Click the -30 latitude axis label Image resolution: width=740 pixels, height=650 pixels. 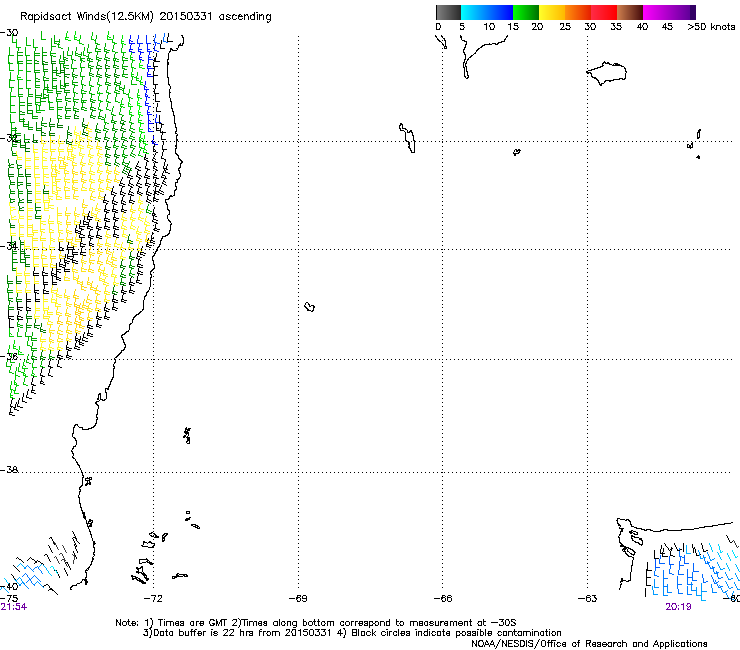click(9, 33)
